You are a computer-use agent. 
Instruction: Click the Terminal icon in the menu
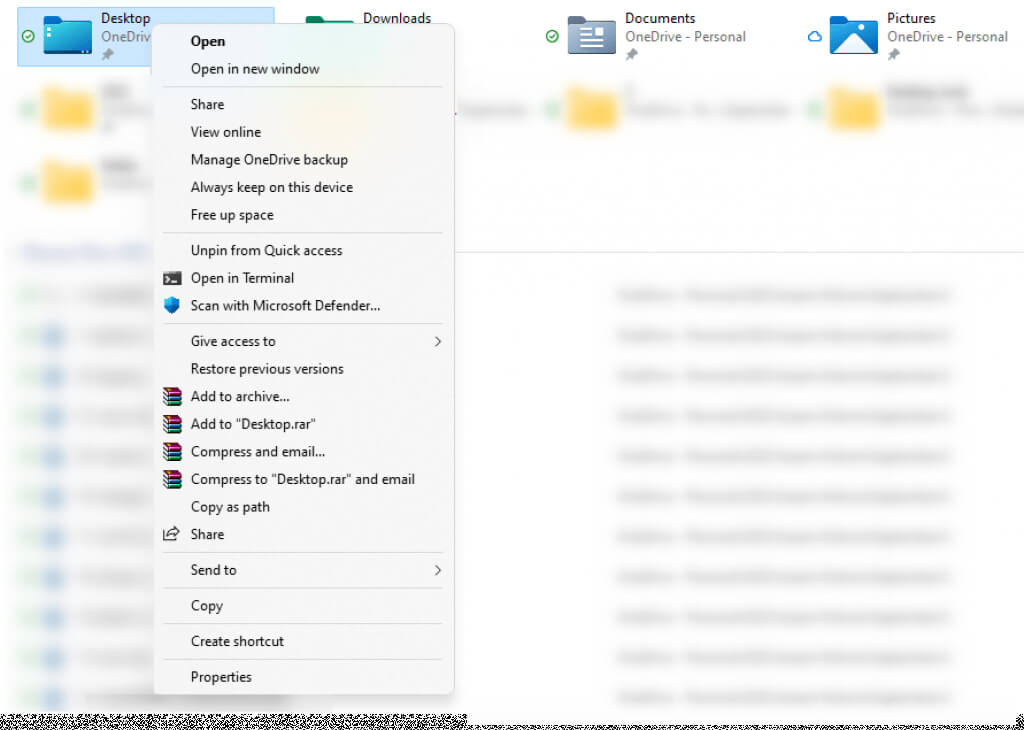(172, 279)
